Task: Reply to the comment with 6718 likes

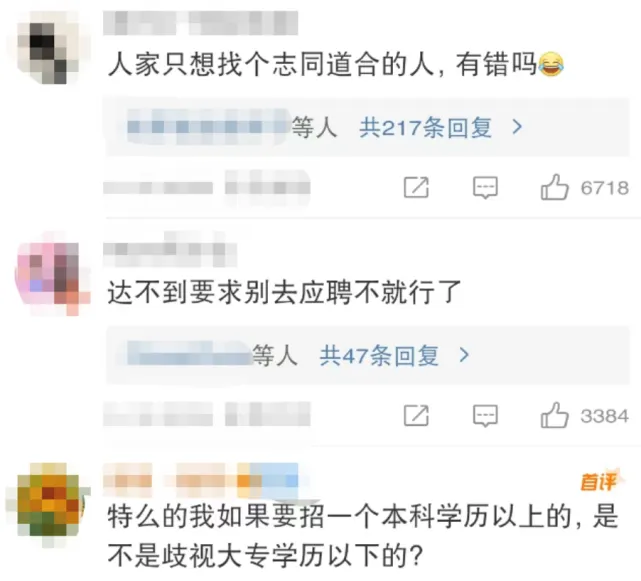Action: pyautogui.click(x=485, y=188)
